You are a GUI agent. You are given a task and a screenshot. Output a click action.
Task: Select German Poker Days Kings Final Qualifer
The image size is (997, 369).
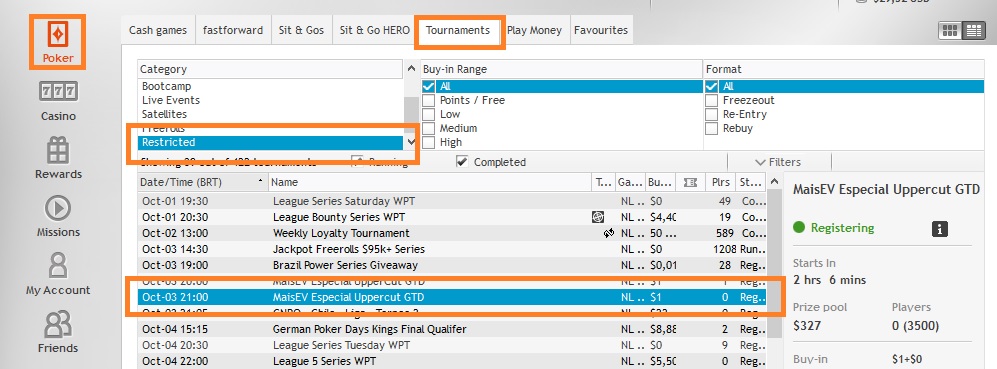[x=452, y=330]
